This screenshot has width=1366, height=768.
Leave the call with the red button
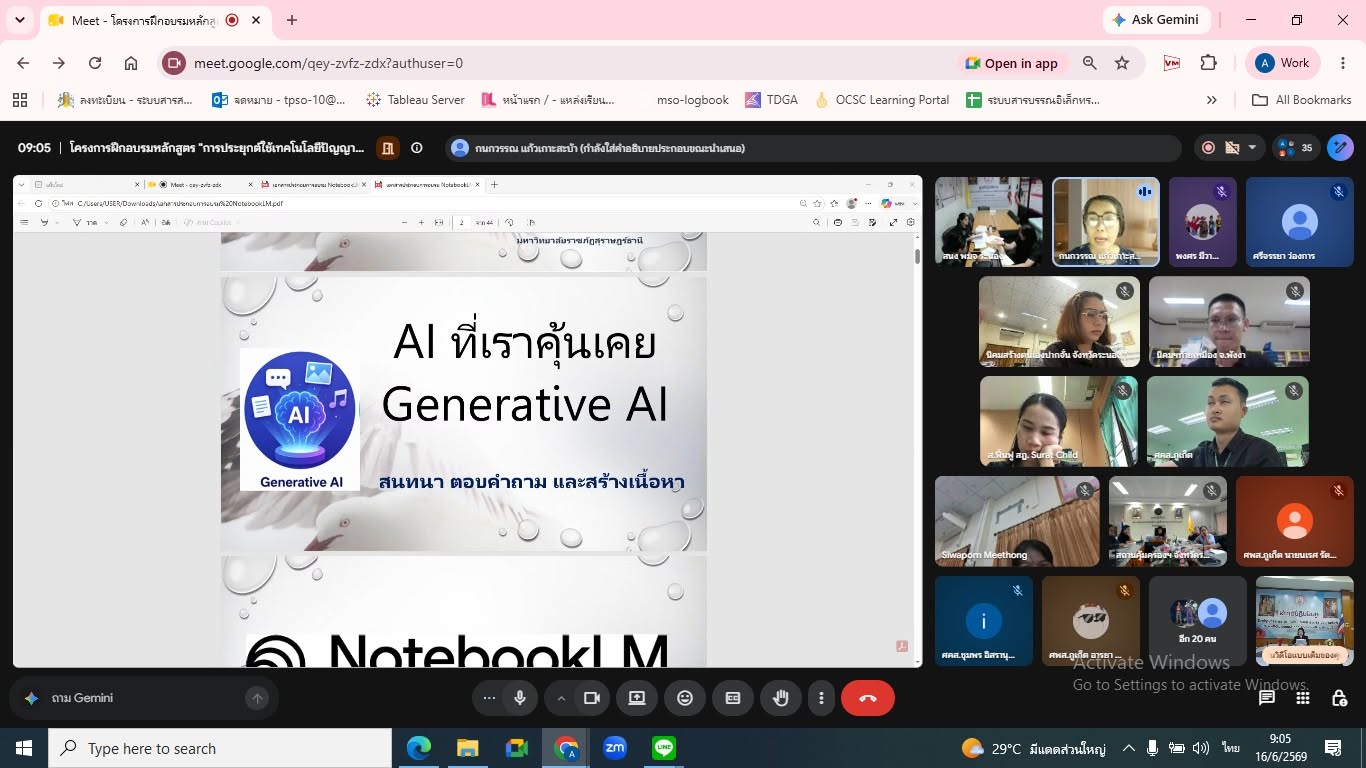tap(868, 699)
